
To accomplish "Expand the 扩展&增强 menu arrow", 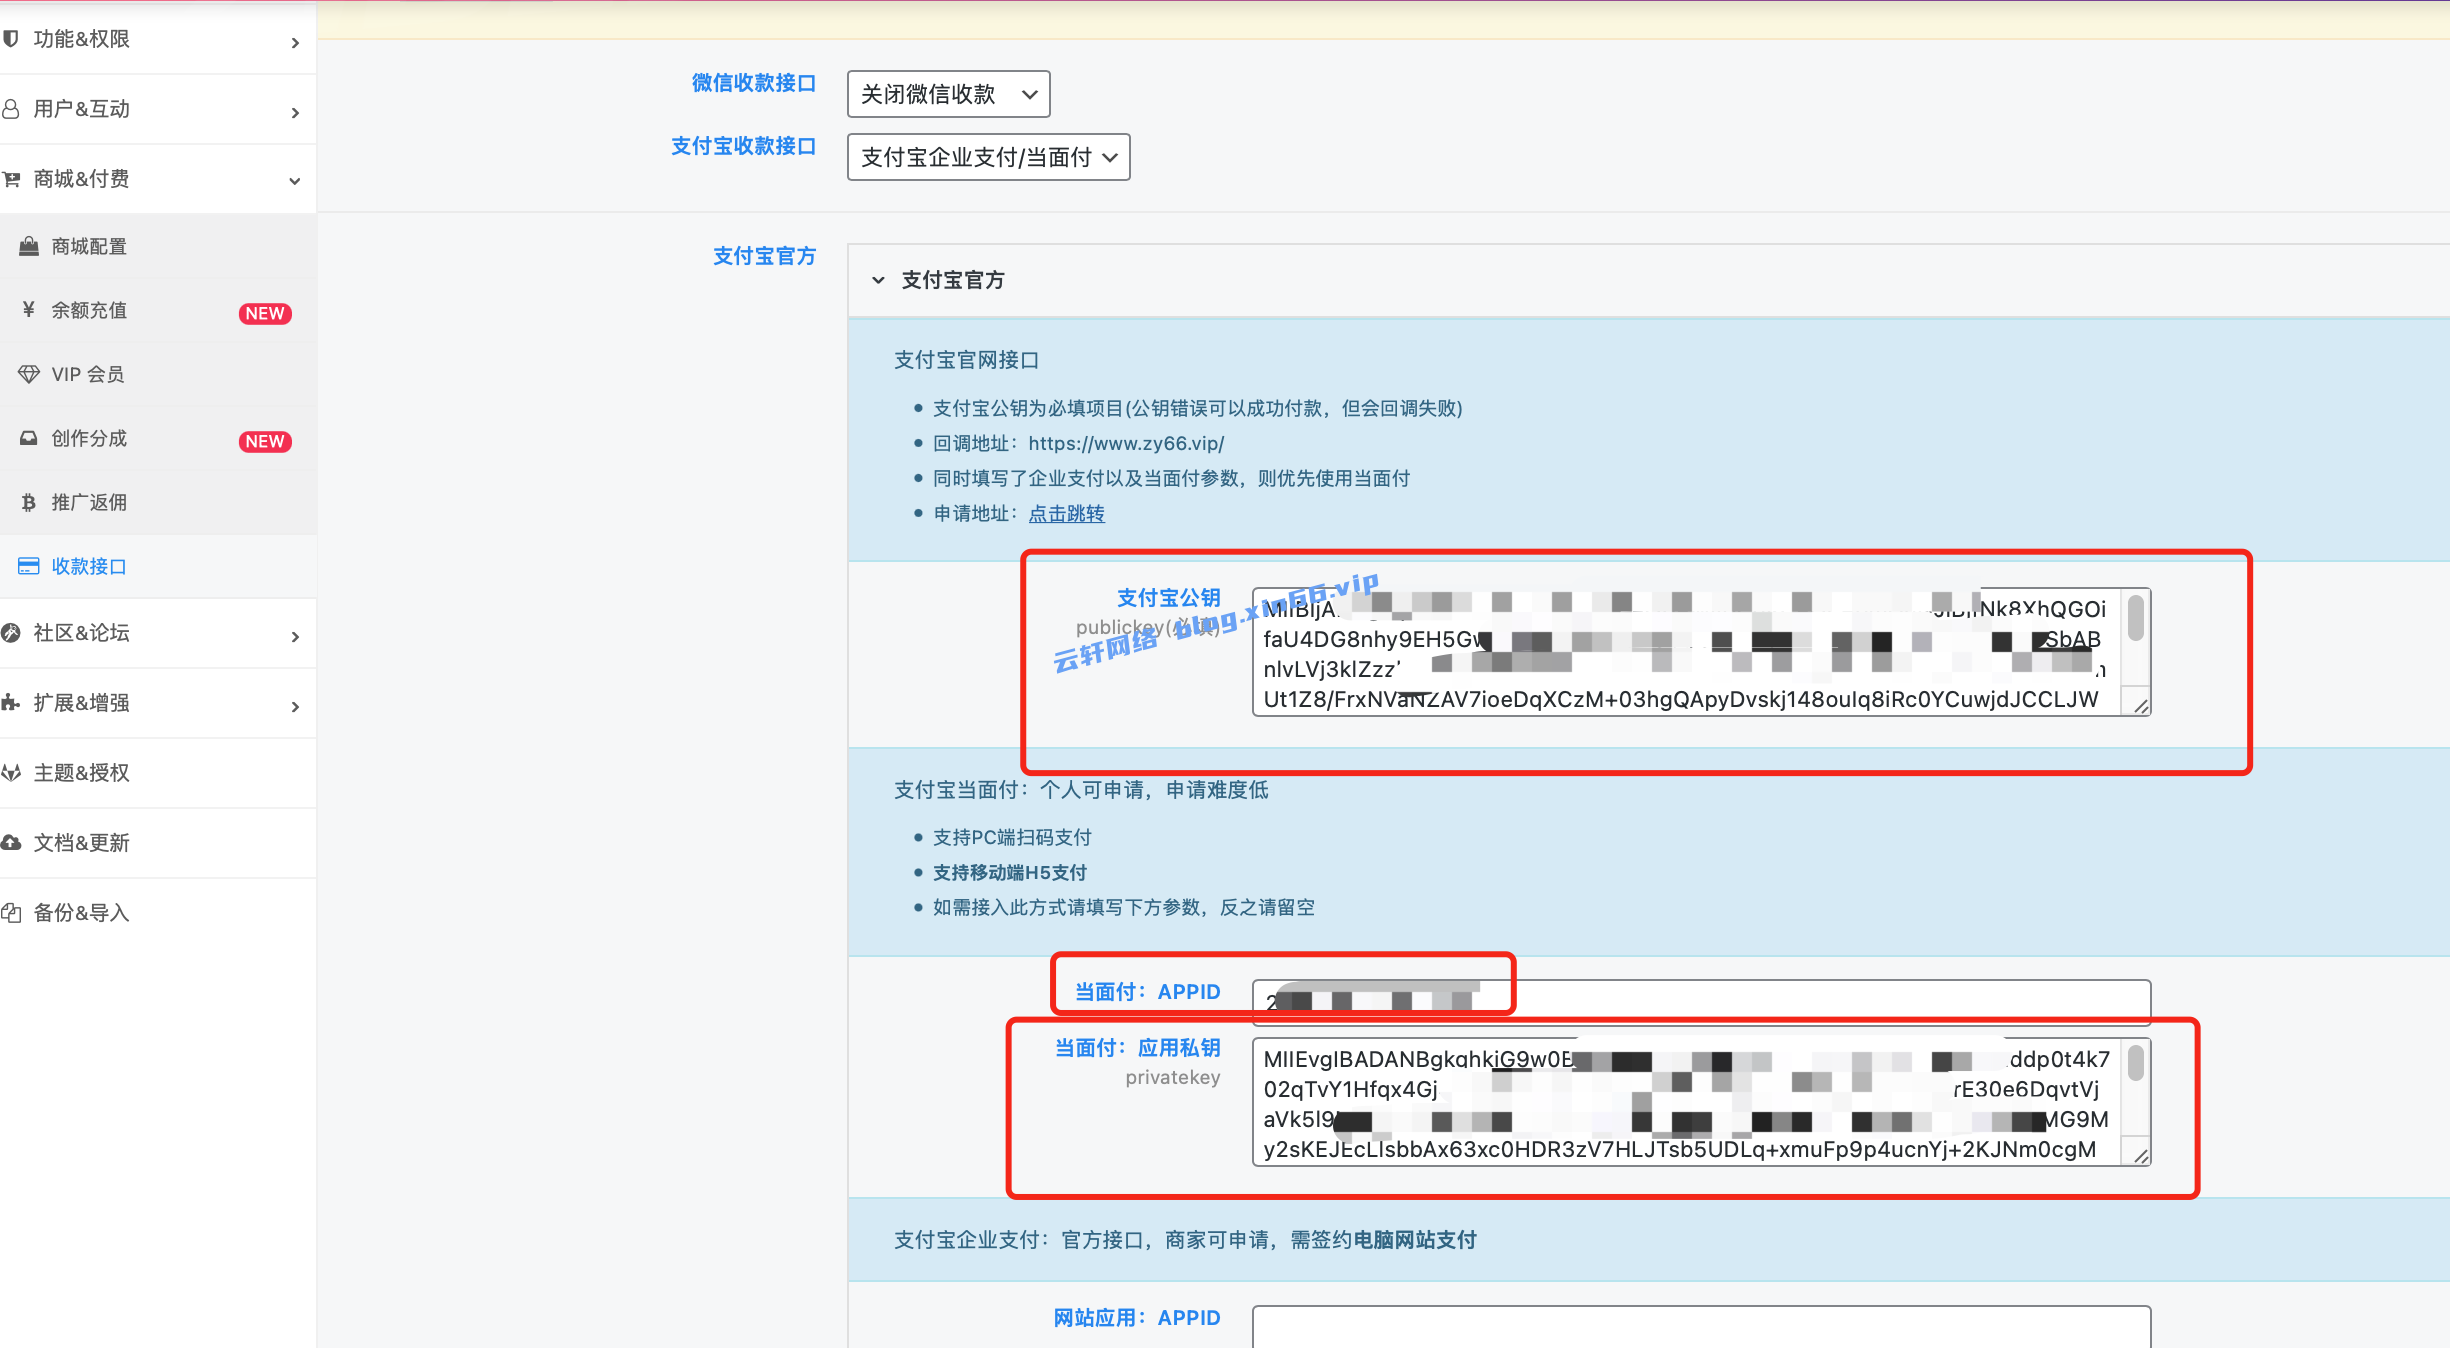I will point(295,706).
